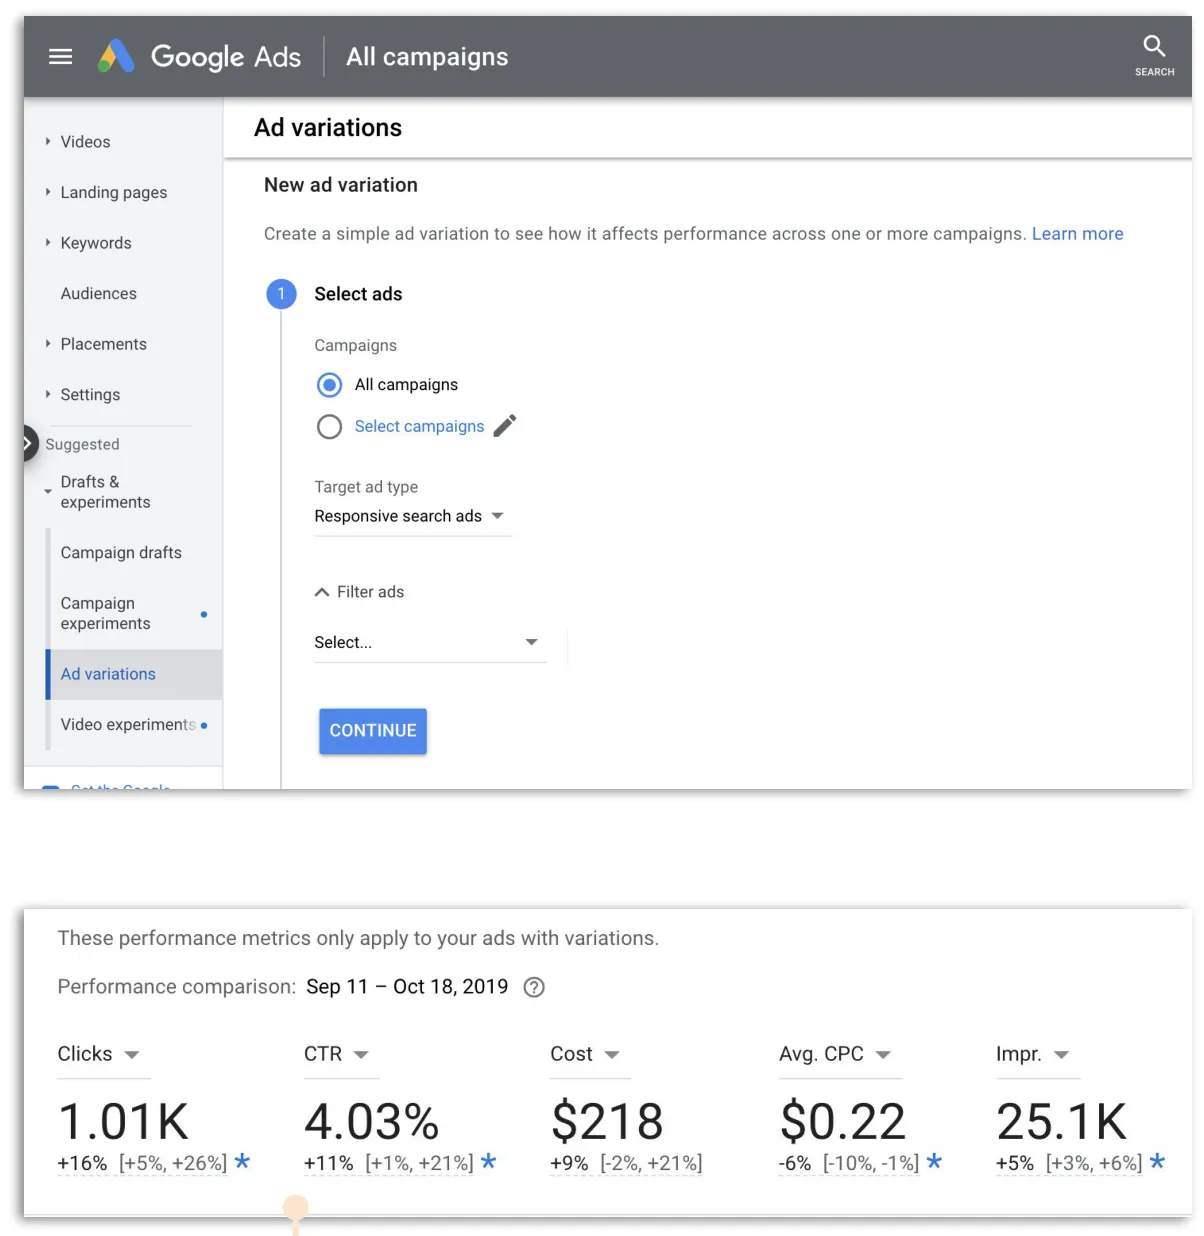This screenshot has height=1236, width=1204.
Task: Click the 25.1K impressions value
Action: pos(1061,1121)
